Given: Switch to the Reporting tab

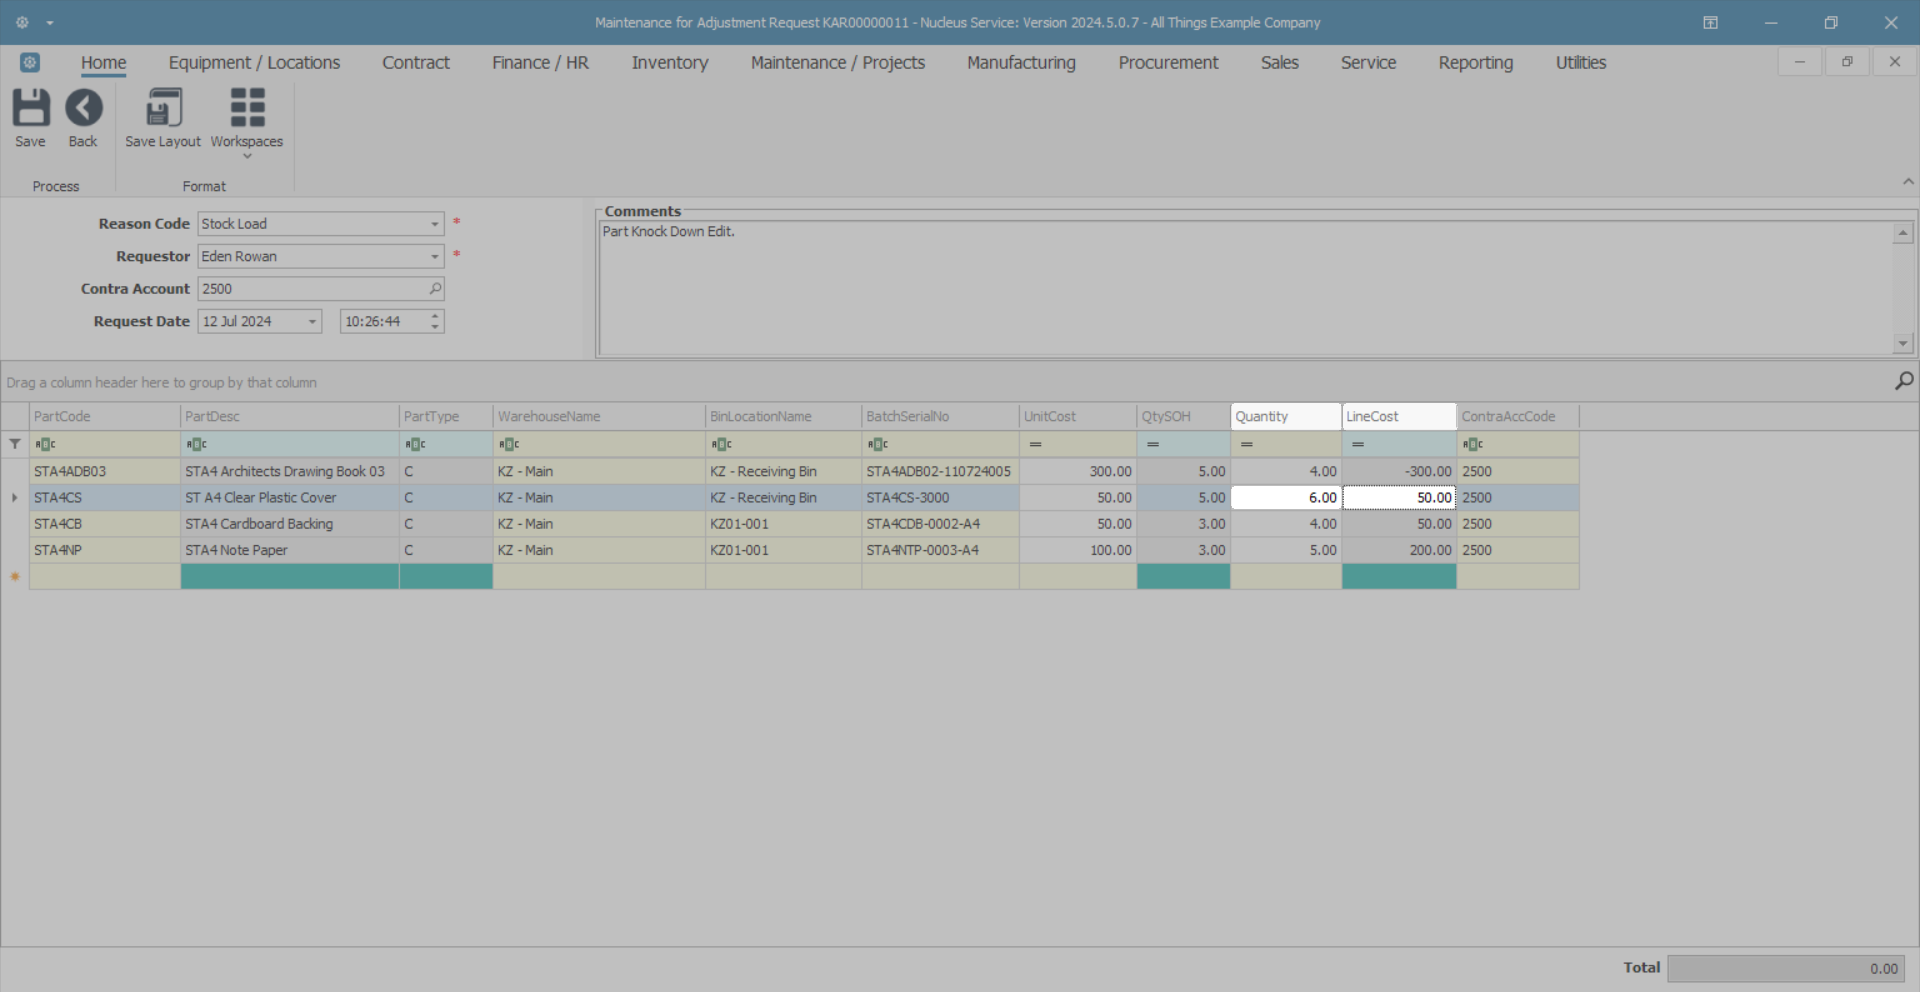Looking at the screenshot, I should click(x=1475, y=62).
